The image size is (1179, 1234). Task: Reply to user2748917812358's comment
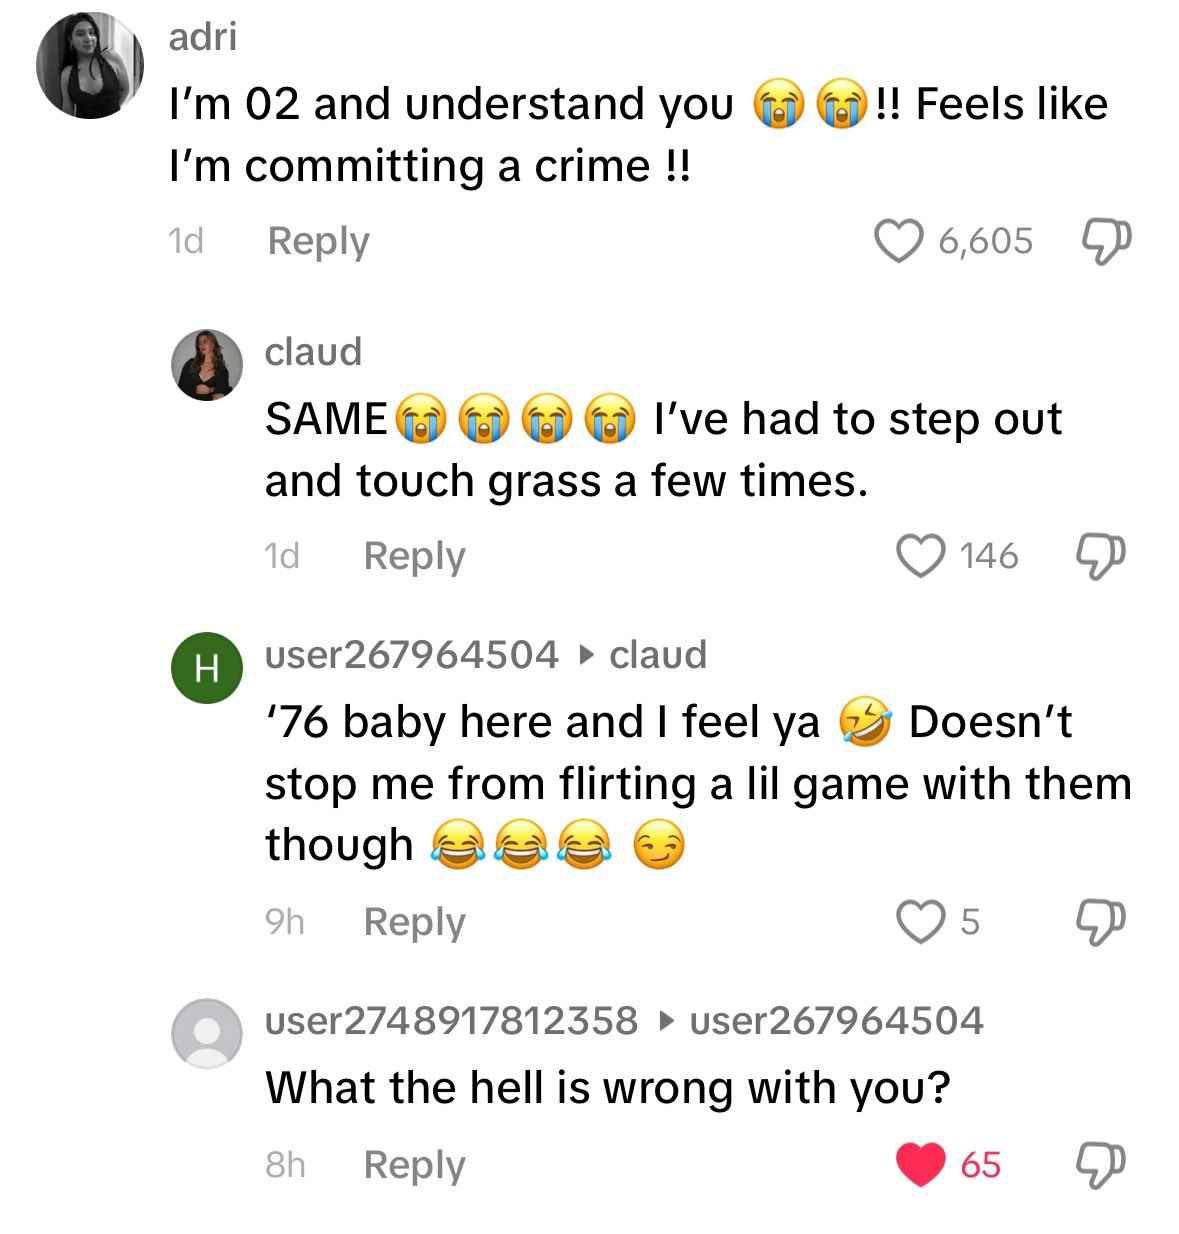[414, 1165]
